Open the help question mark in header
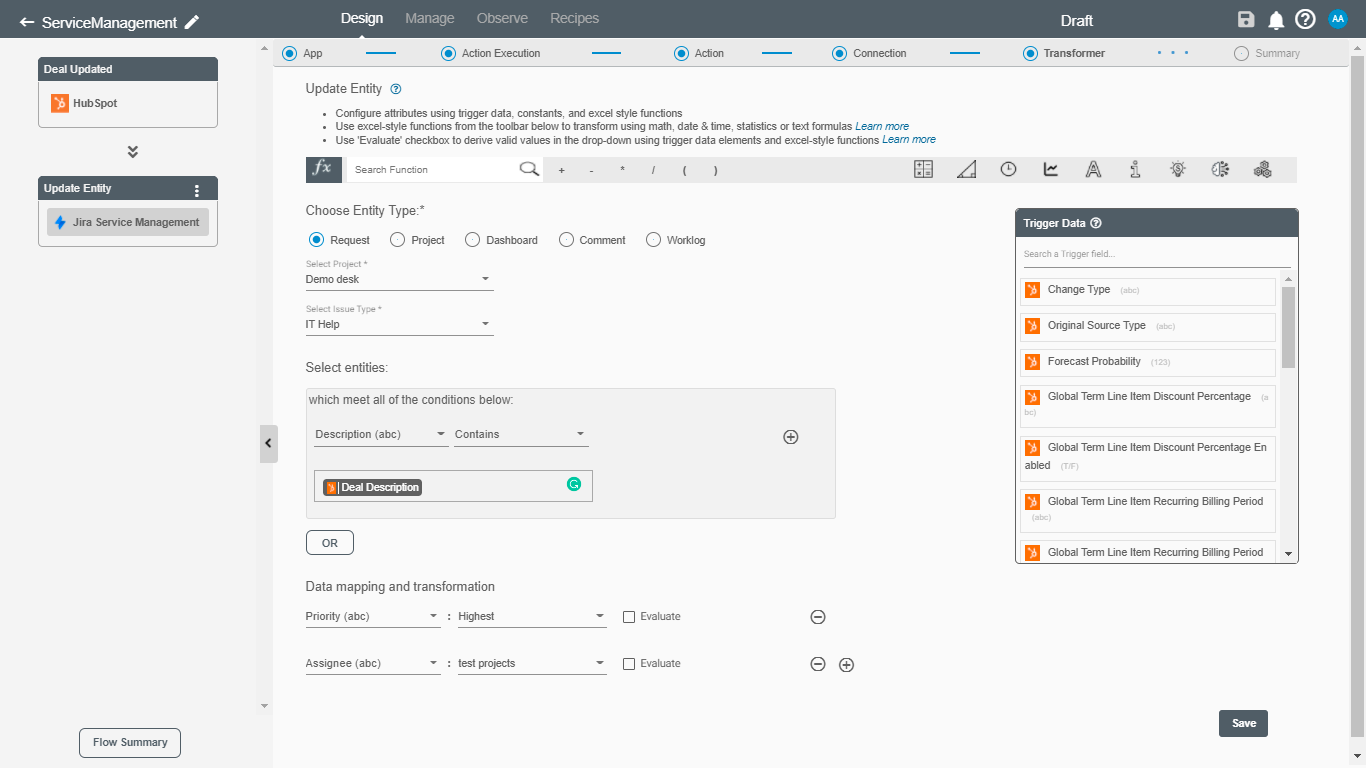This screenshot has height=768, width=1366. click(x=1305, y=20)
